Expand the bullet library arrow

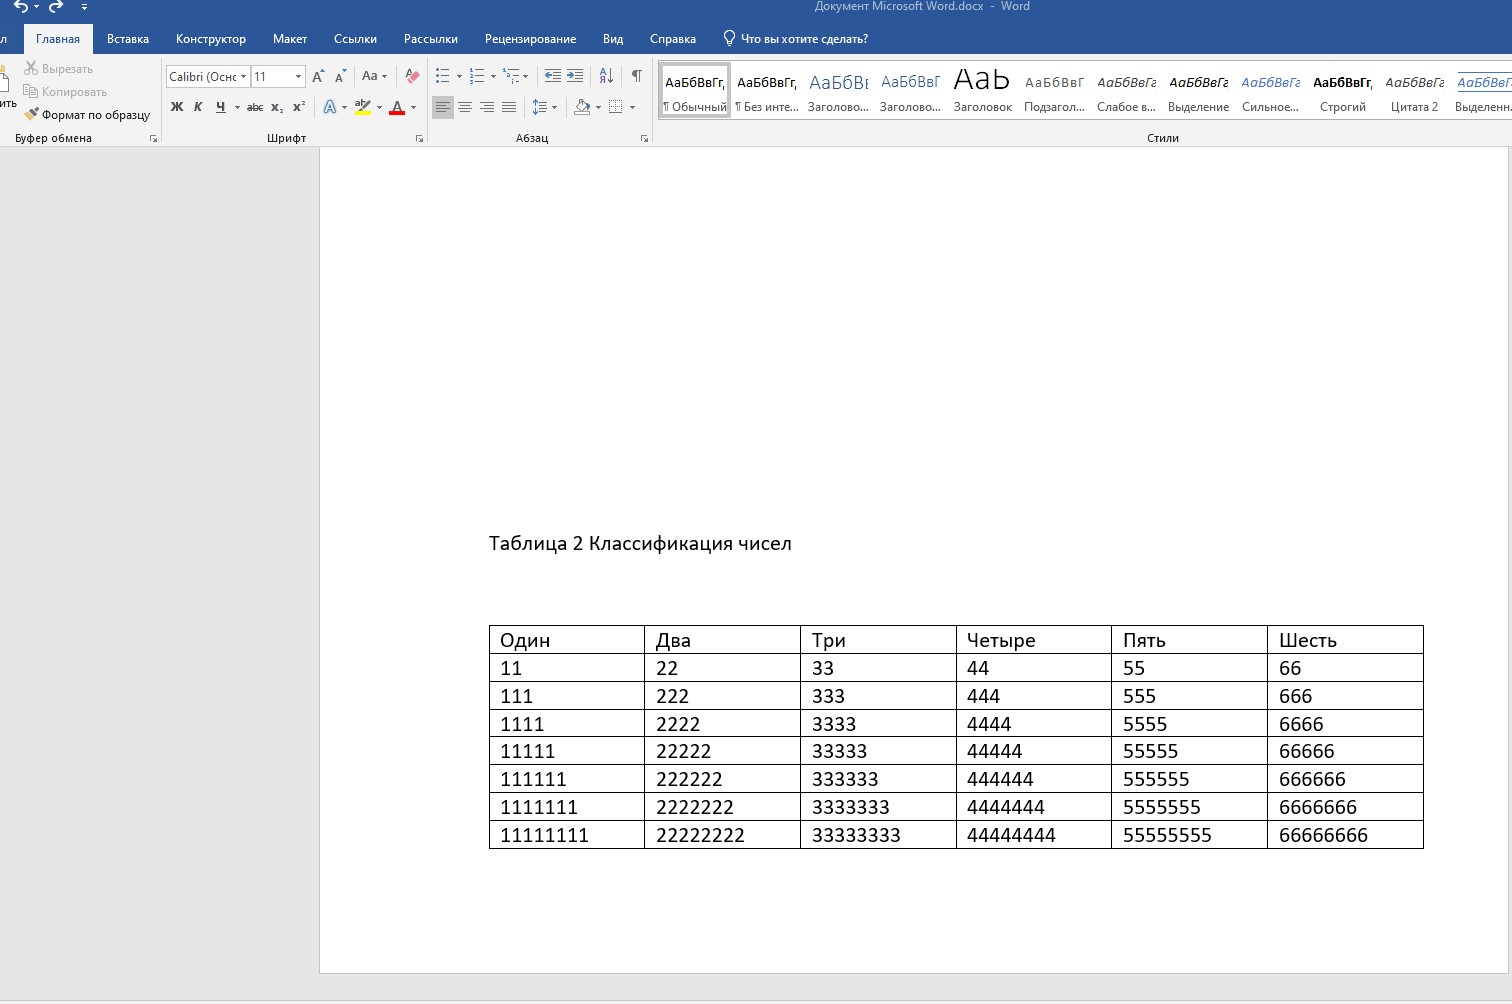(x=459, y=76)
